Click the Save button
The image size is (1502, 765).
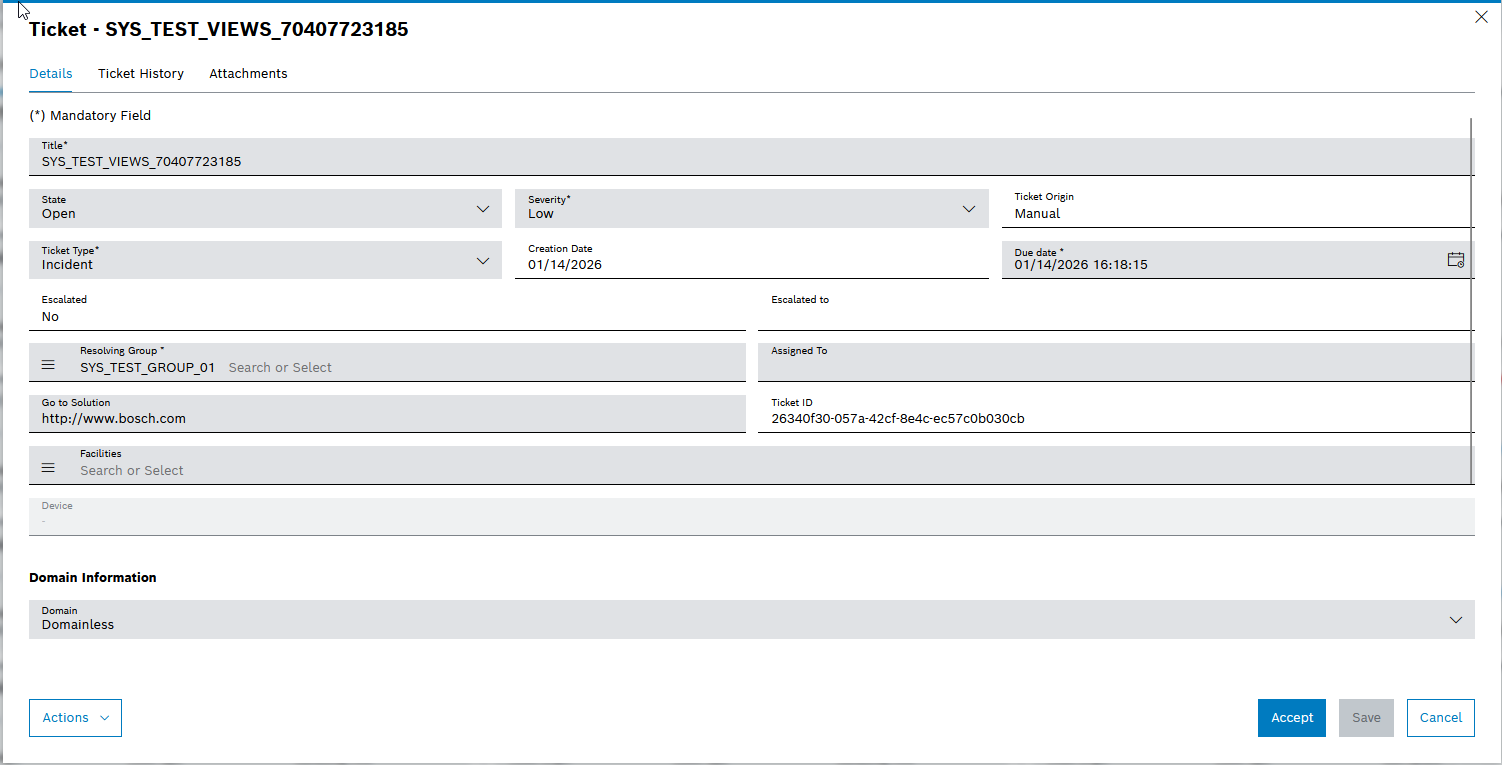tap(1365, 717)
